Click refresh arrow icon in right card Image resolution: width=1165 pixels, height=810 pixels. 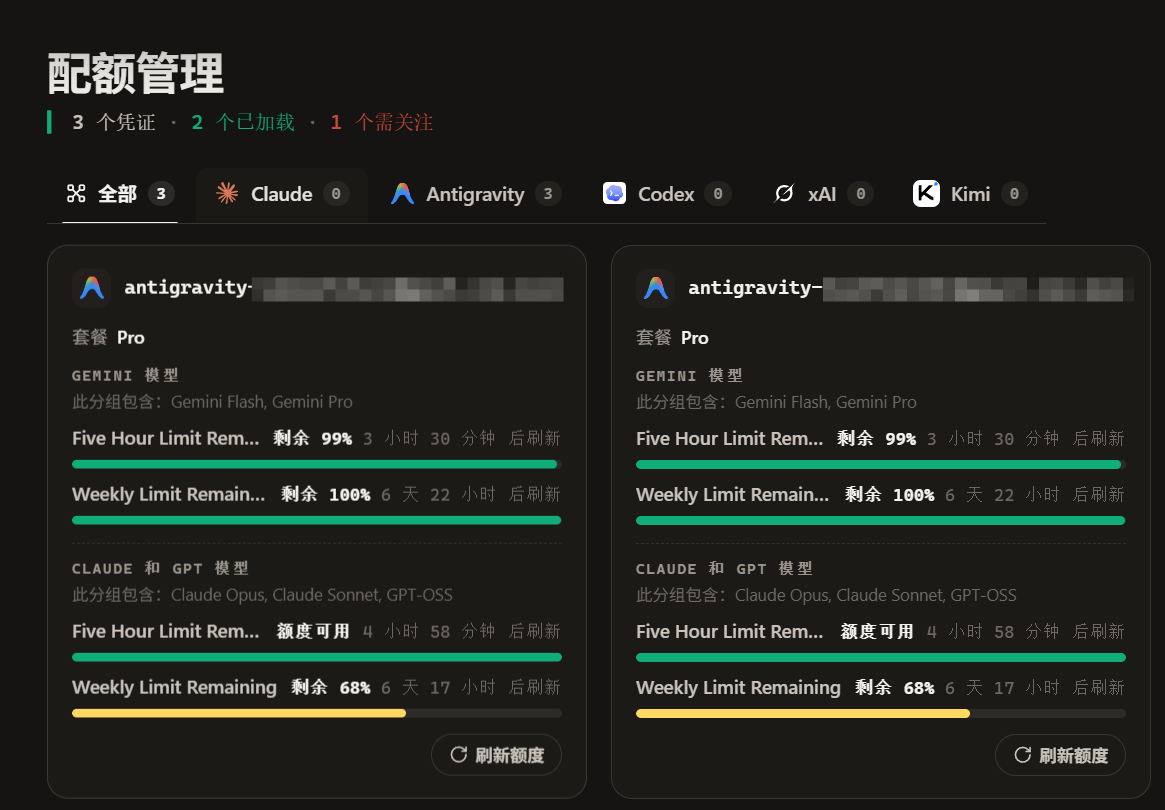(1022, 755)
